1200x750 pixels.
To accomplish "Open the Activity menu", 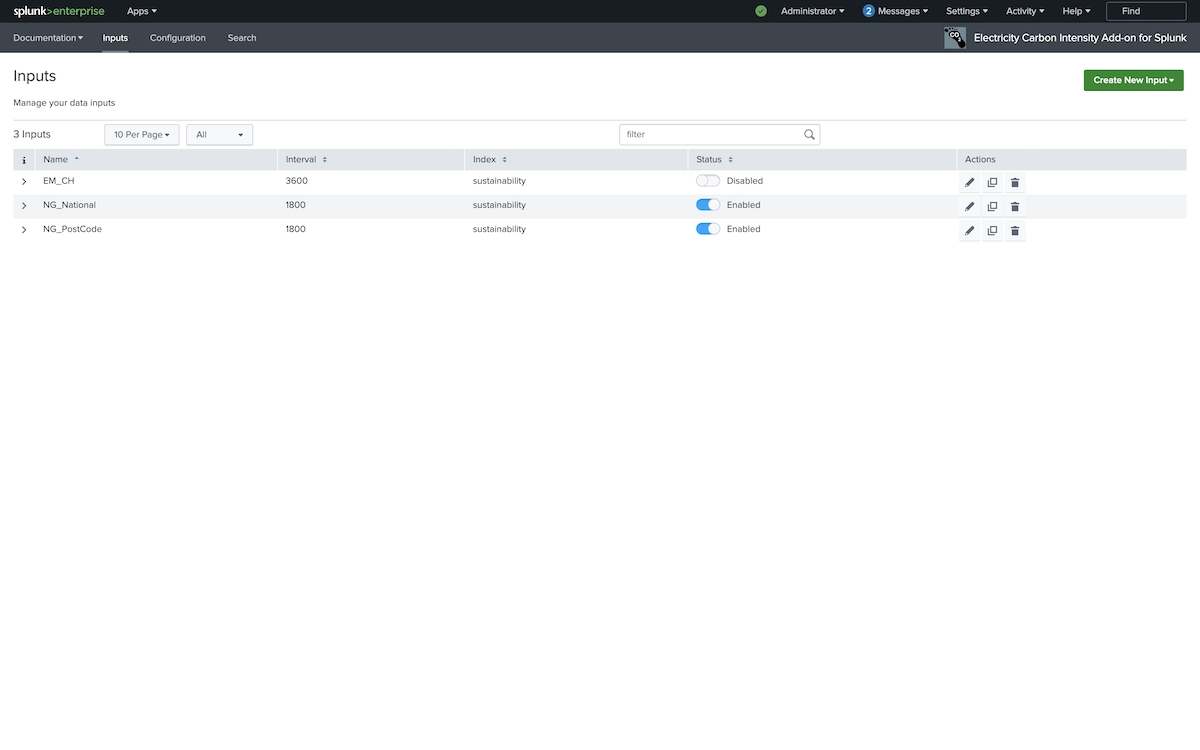I will tap(1025, 11).
